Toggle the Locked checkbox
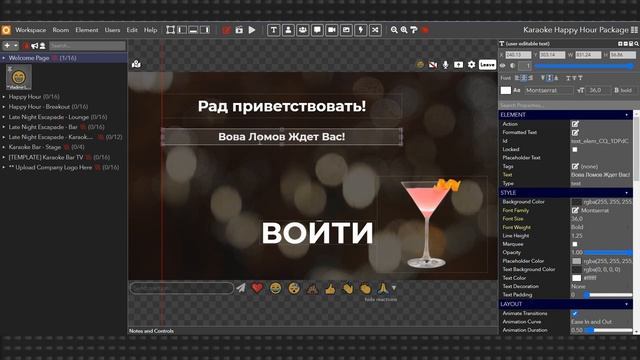Viewport: 640px width, 360px height. point(575,149)
